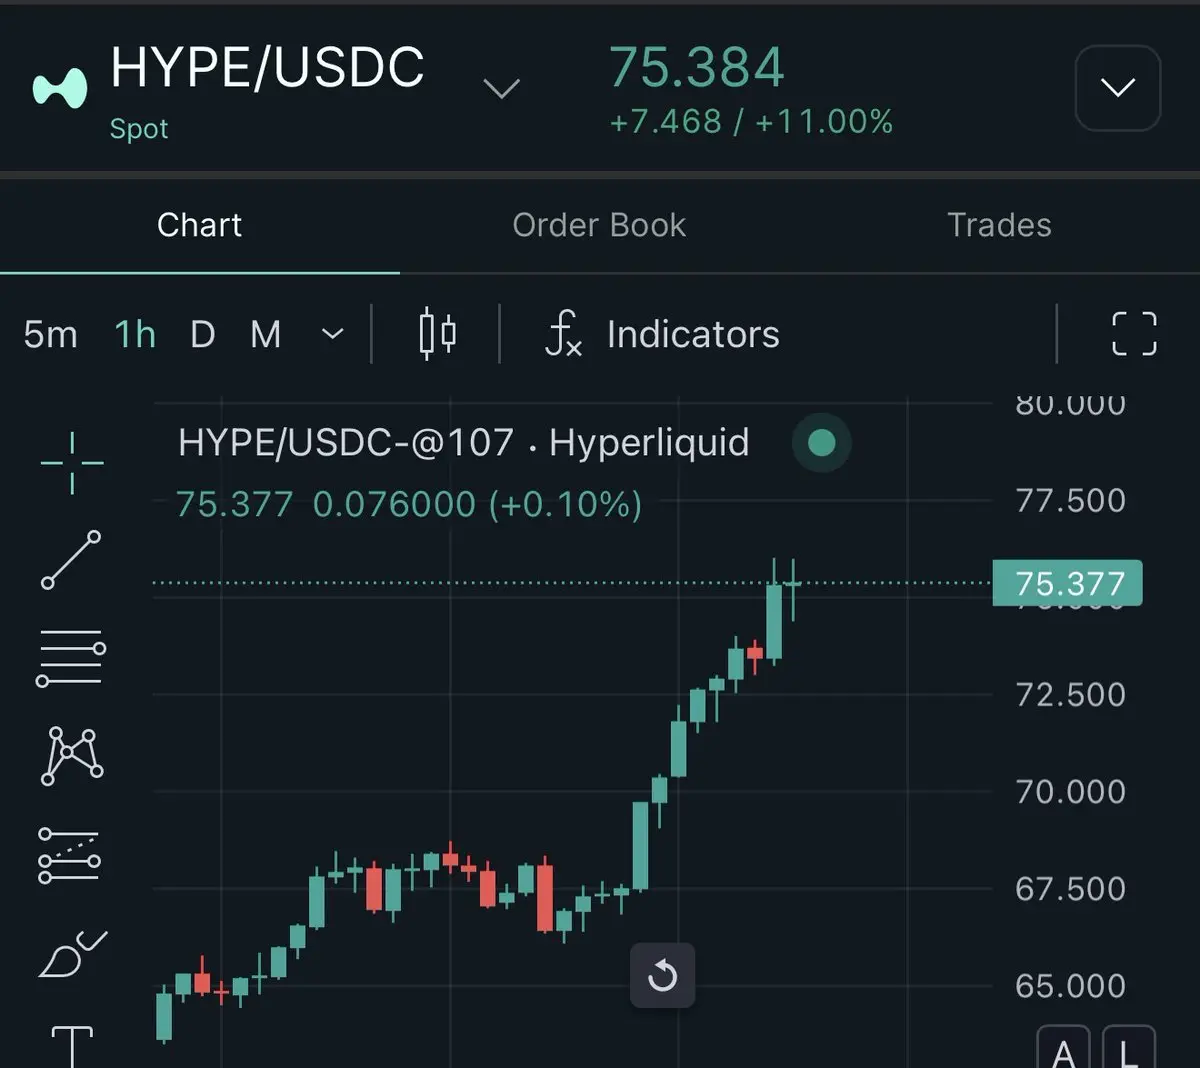Click the 75.377 current price axis label
1200x1068 pixels.
(x=1067, y=583)
